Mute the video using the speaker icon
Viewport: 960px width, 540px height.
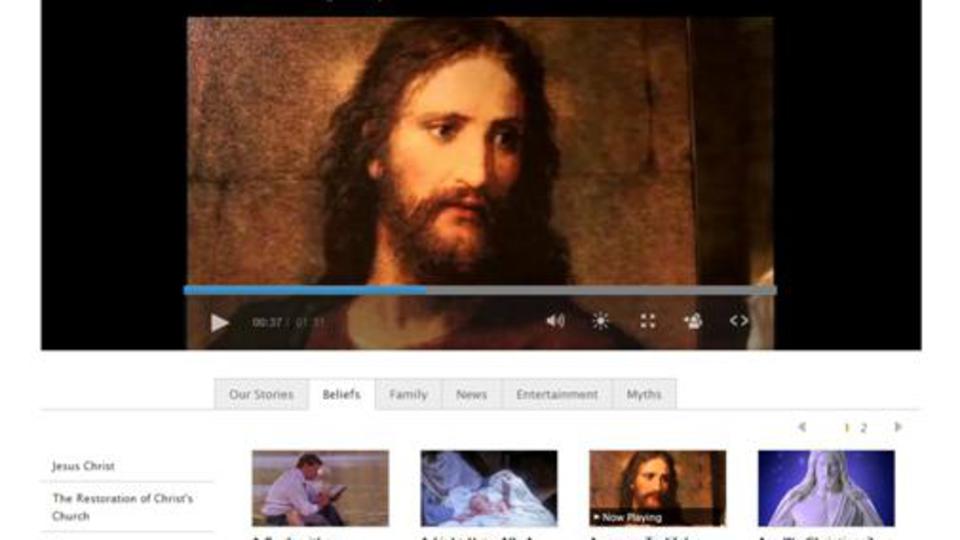pos(555,321)
